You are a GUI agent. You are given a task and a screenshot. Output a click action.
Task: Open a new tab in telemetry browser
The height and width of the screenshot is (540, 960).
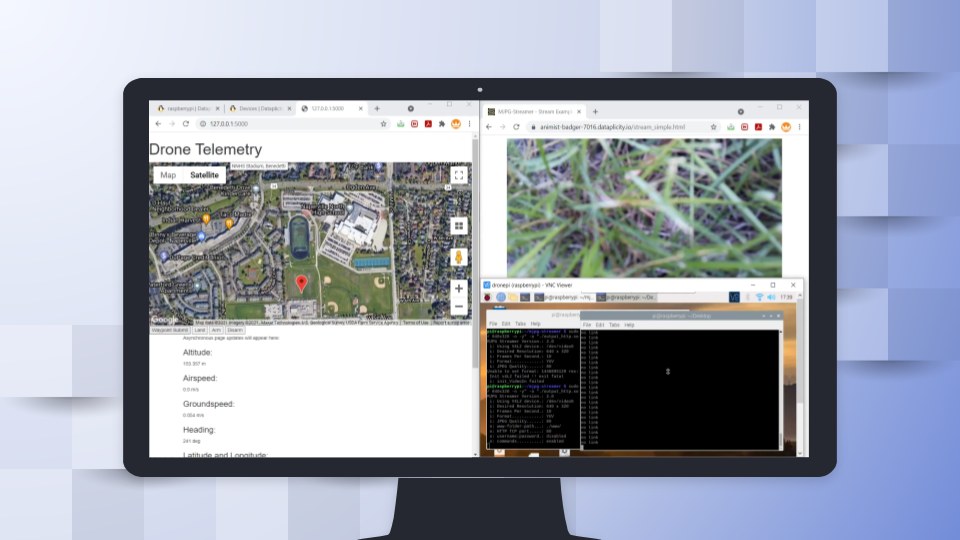(377, 108)
